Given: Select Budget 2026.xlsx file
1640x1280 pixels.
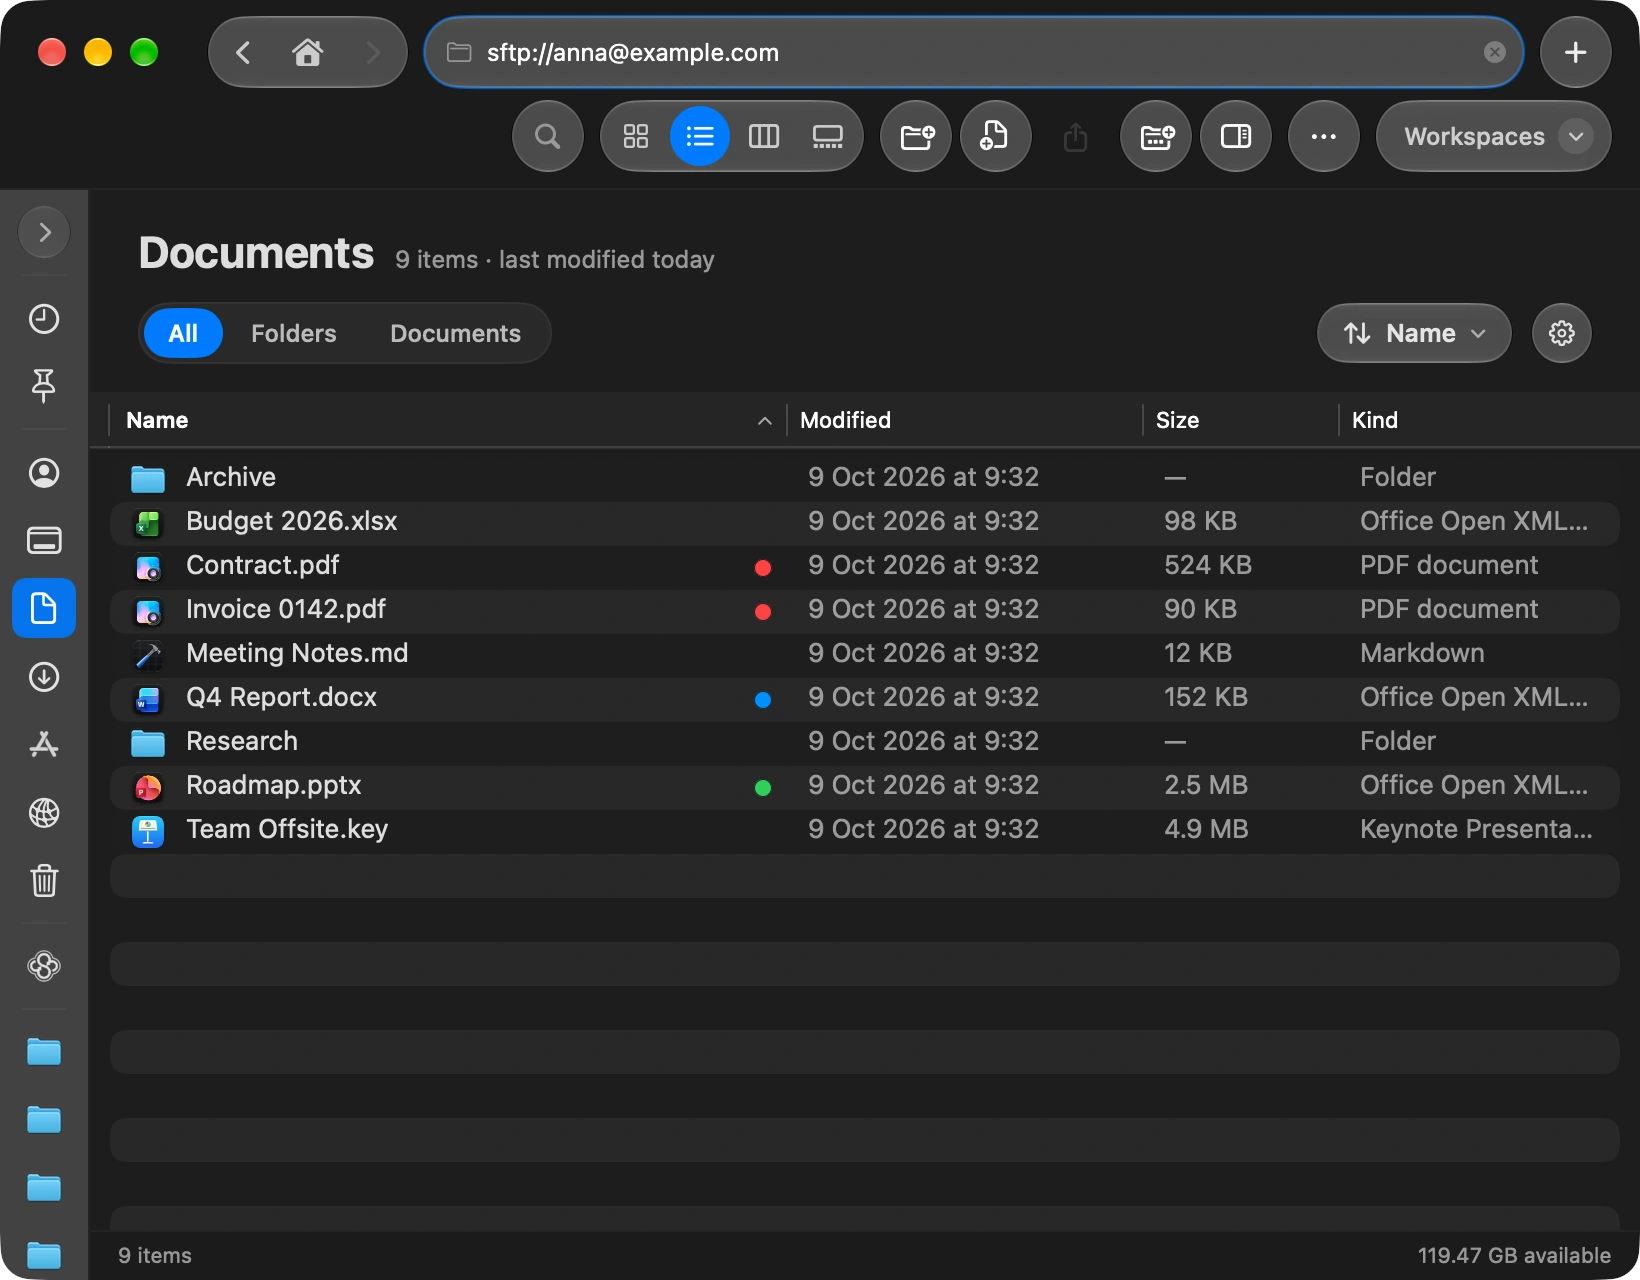Looking at the screenshot, I should (865, 521).
